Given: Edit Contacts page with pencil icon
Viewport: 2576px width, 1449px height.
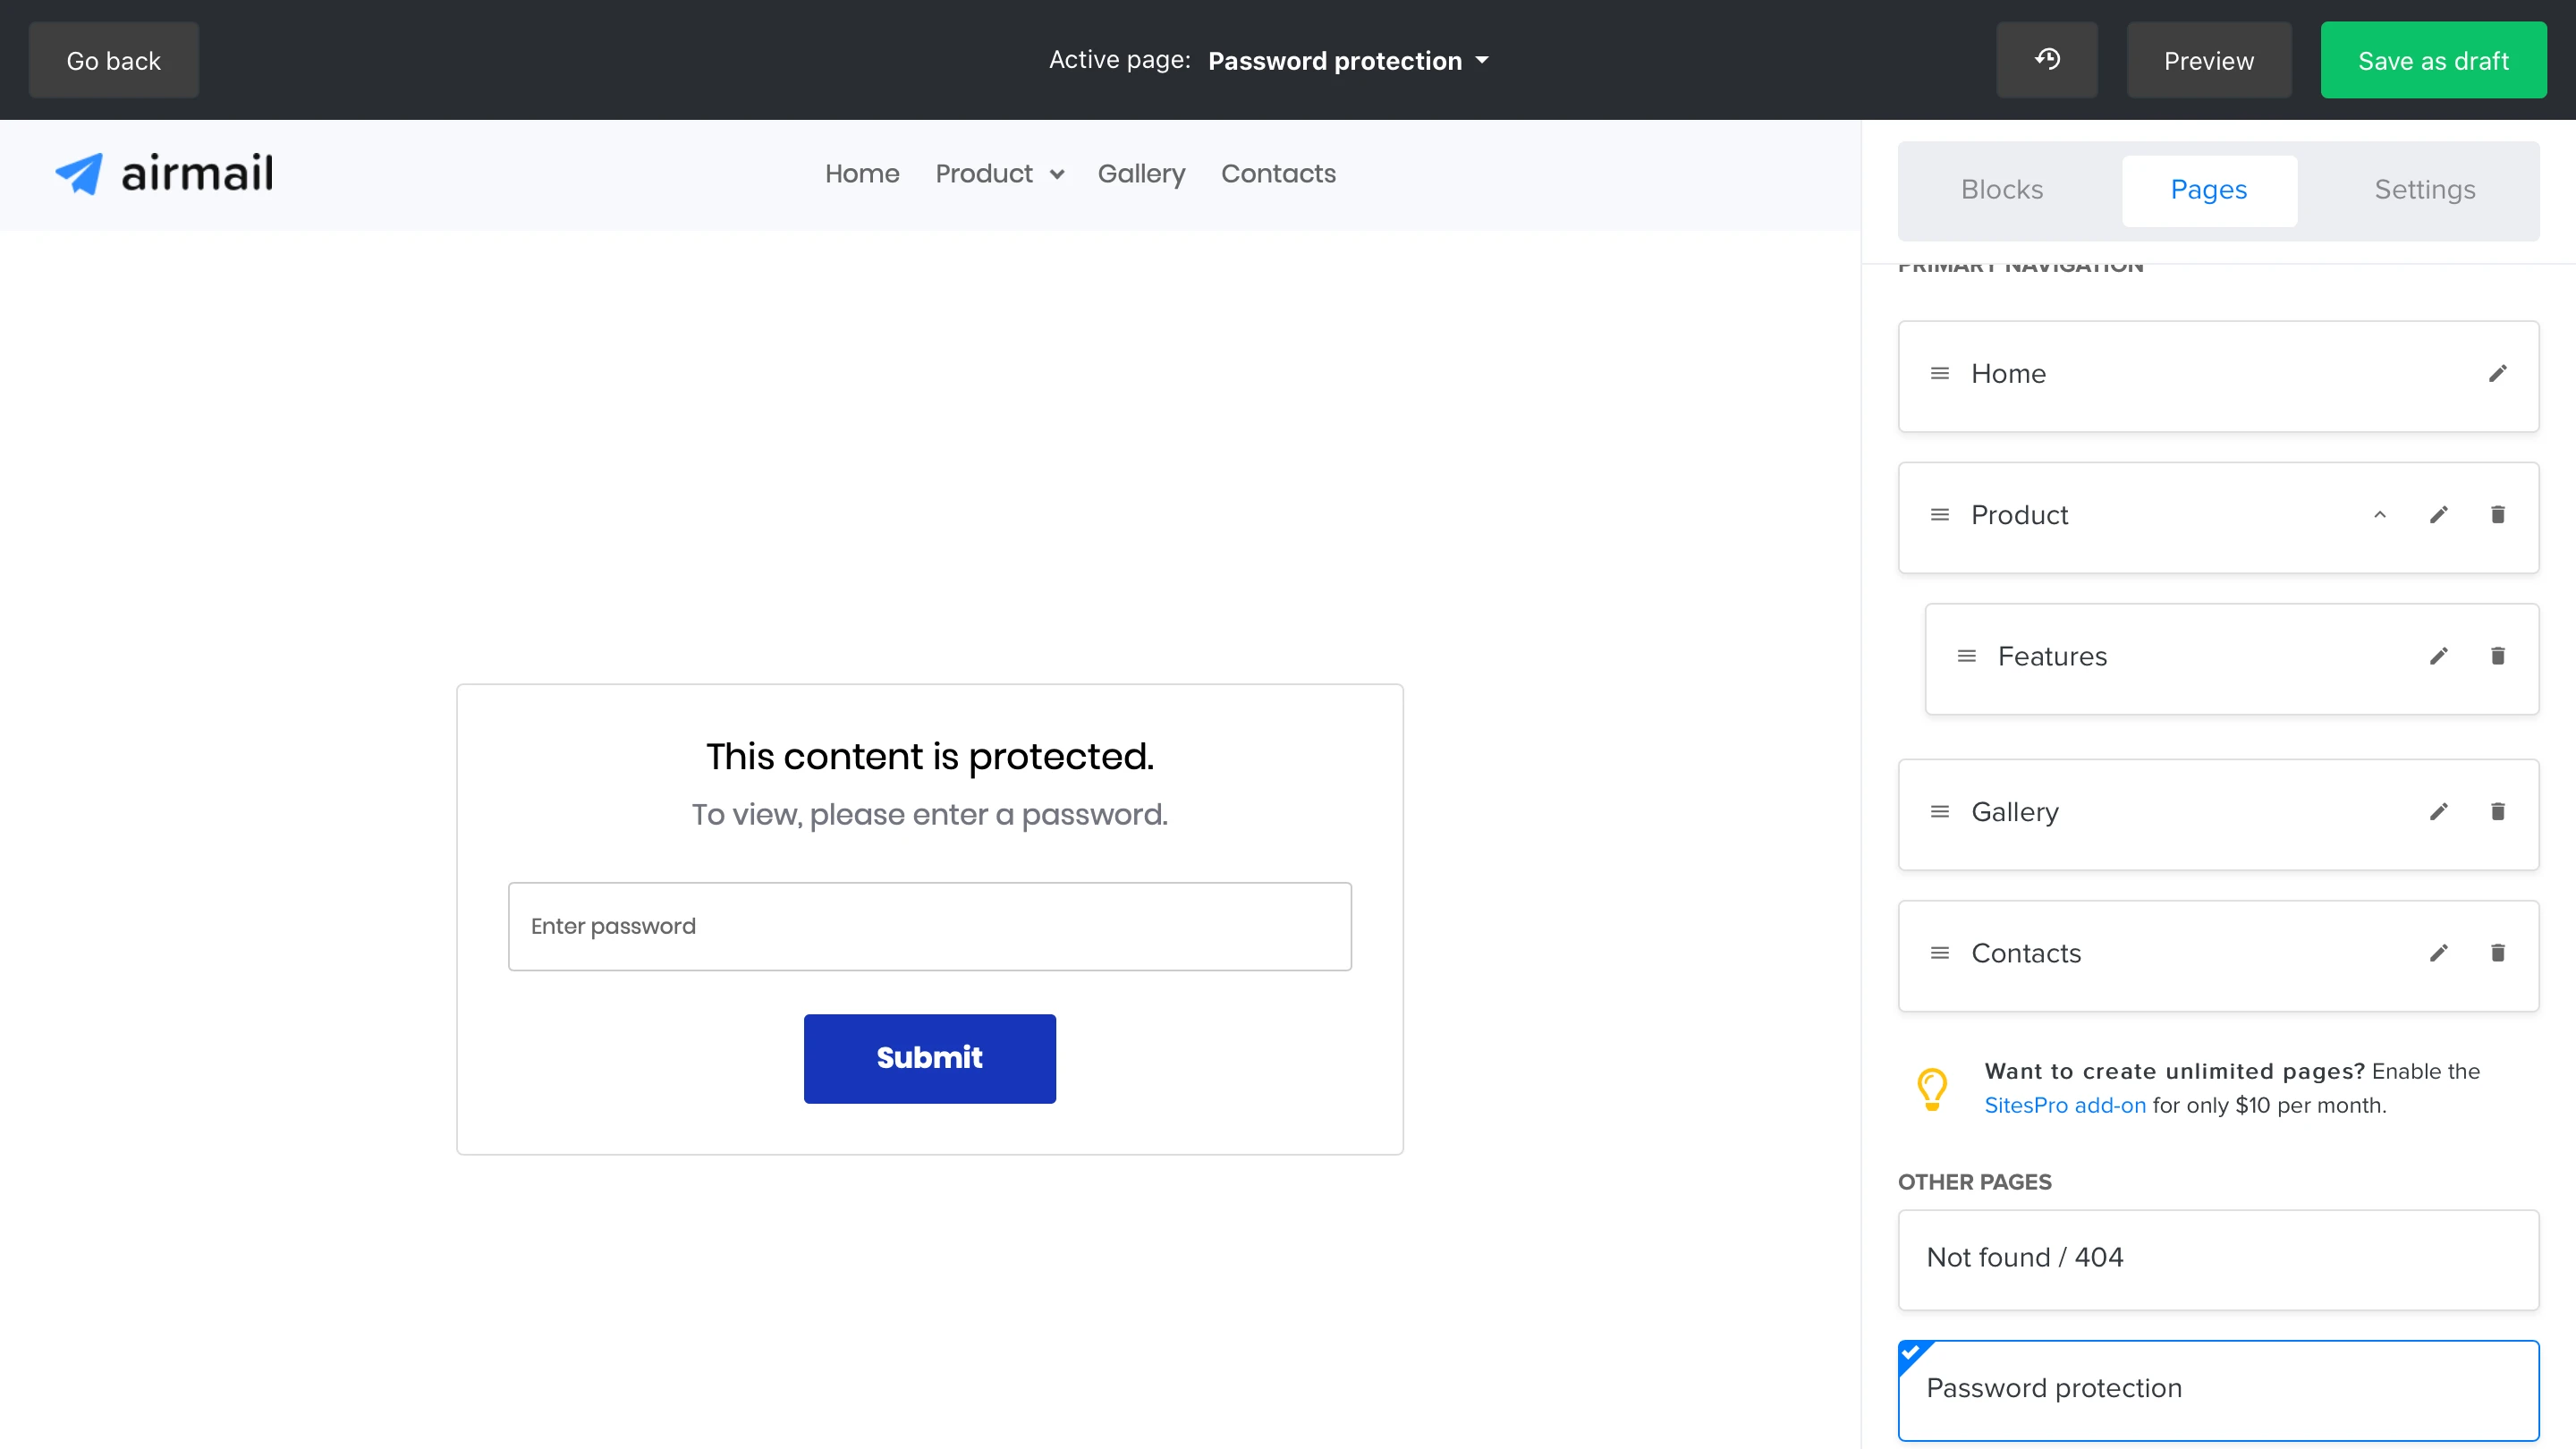Looking at the screenshot, I should [2438, 953].
